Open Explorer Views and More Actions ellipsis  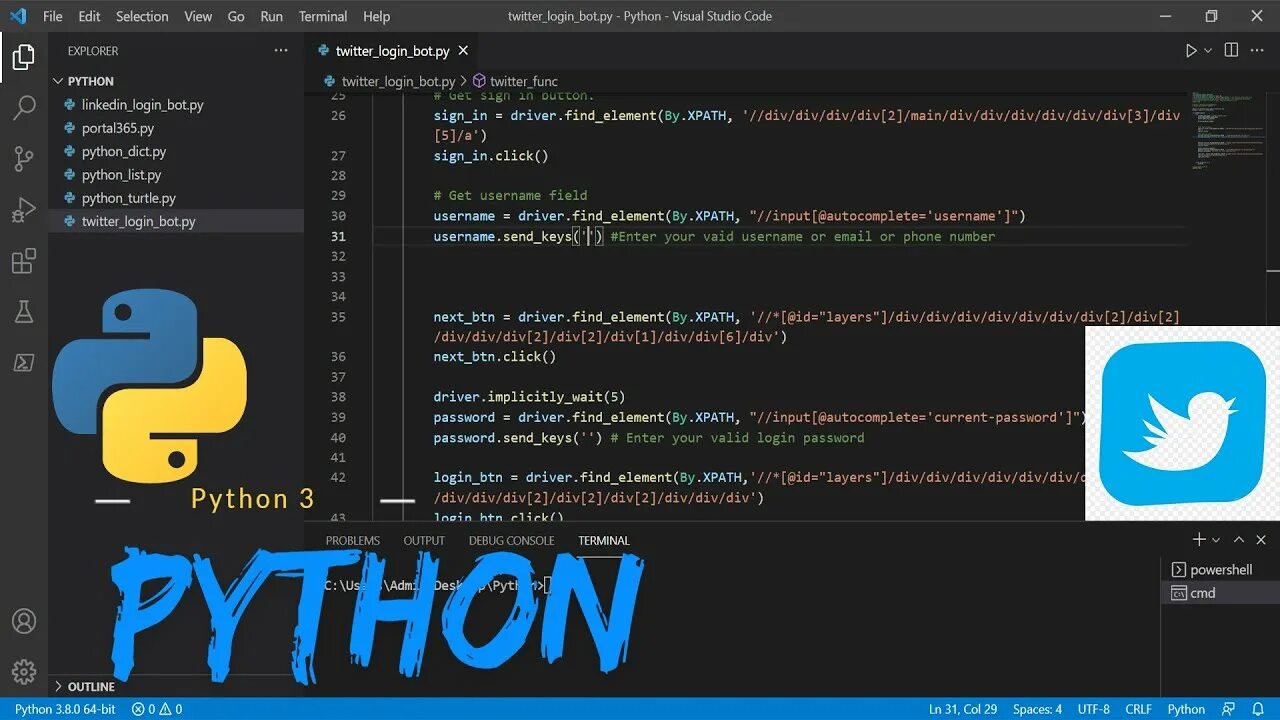pos(281,51)
